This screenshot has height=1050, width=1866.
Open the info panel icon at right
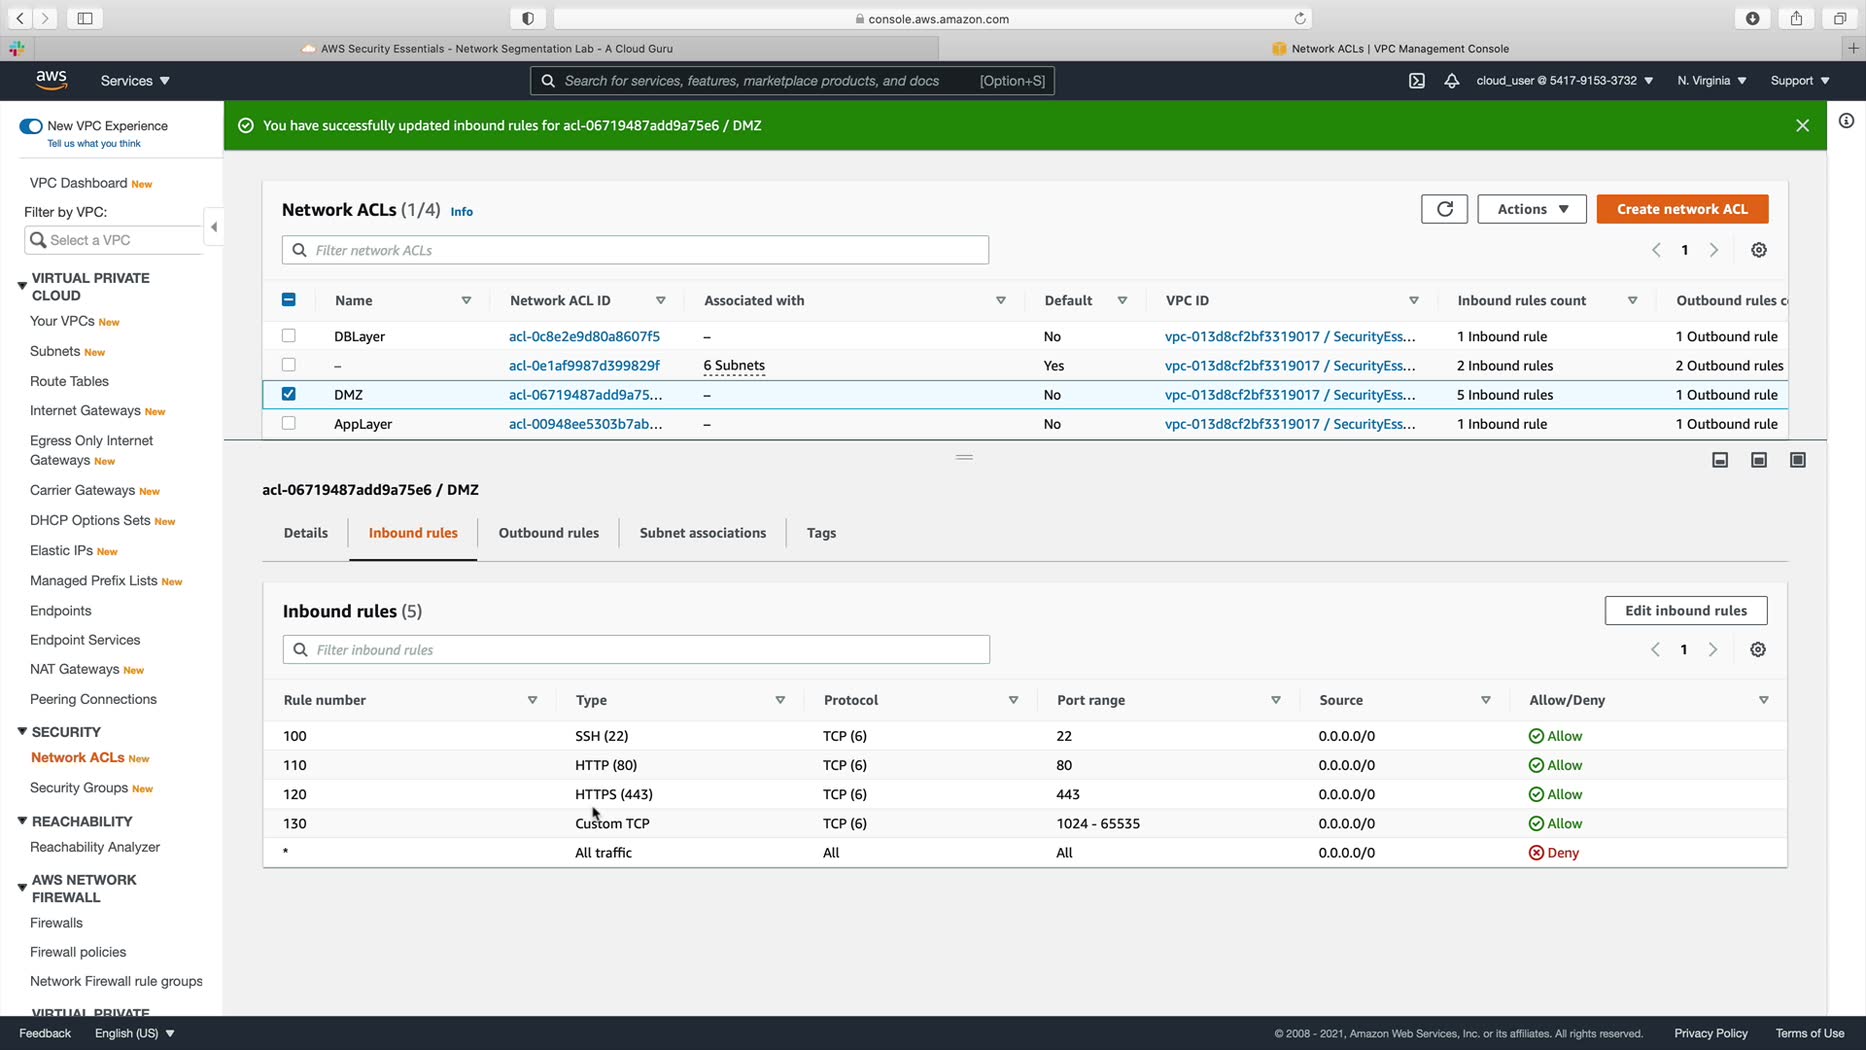coord(1846,121)
